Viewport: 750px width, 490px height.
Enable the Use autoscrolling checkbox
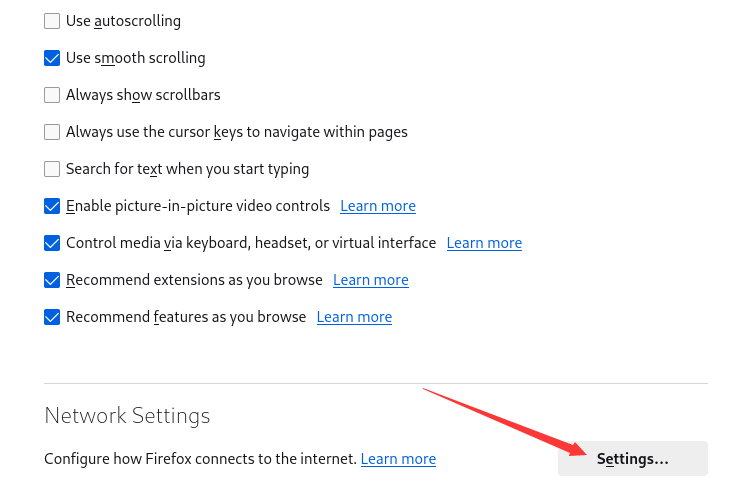[x=52, y=21]
